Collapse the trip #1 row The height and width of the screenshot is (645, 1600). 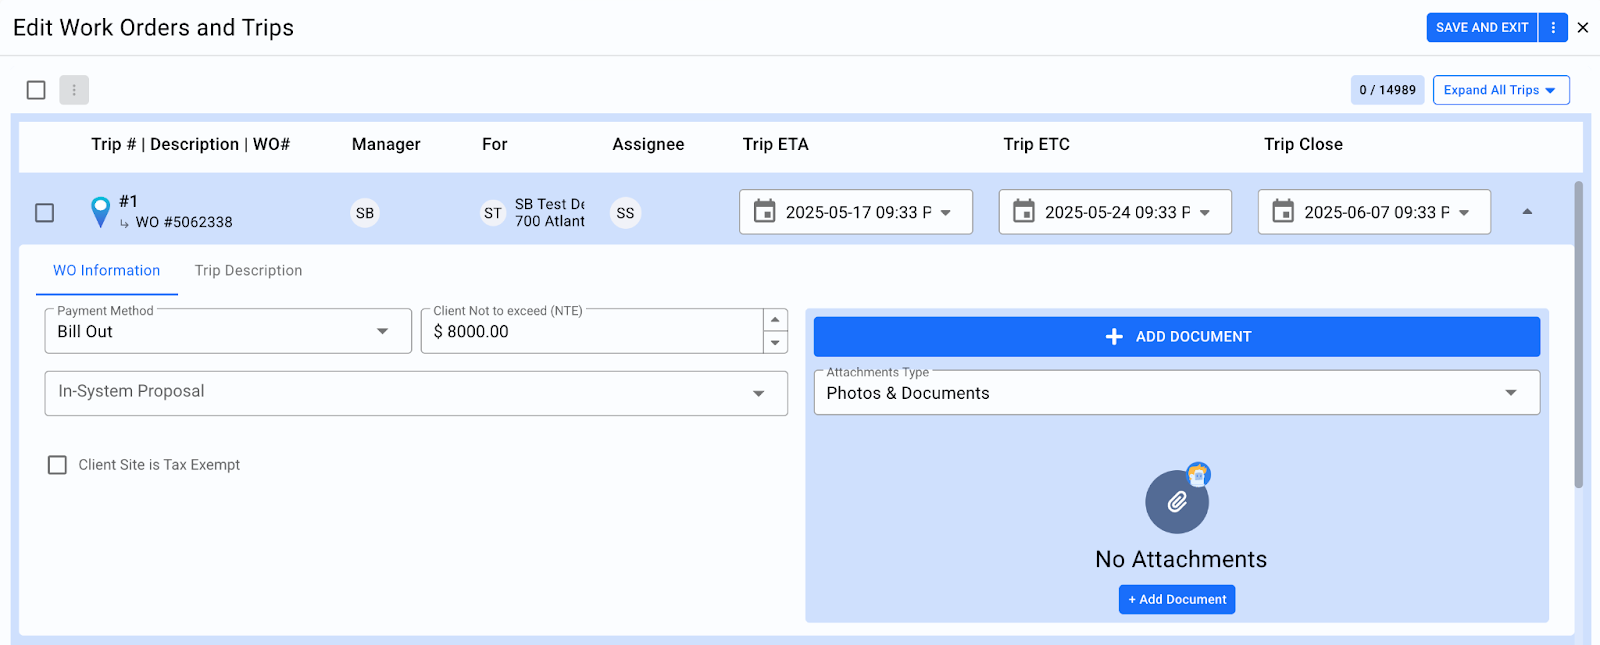1527,212
